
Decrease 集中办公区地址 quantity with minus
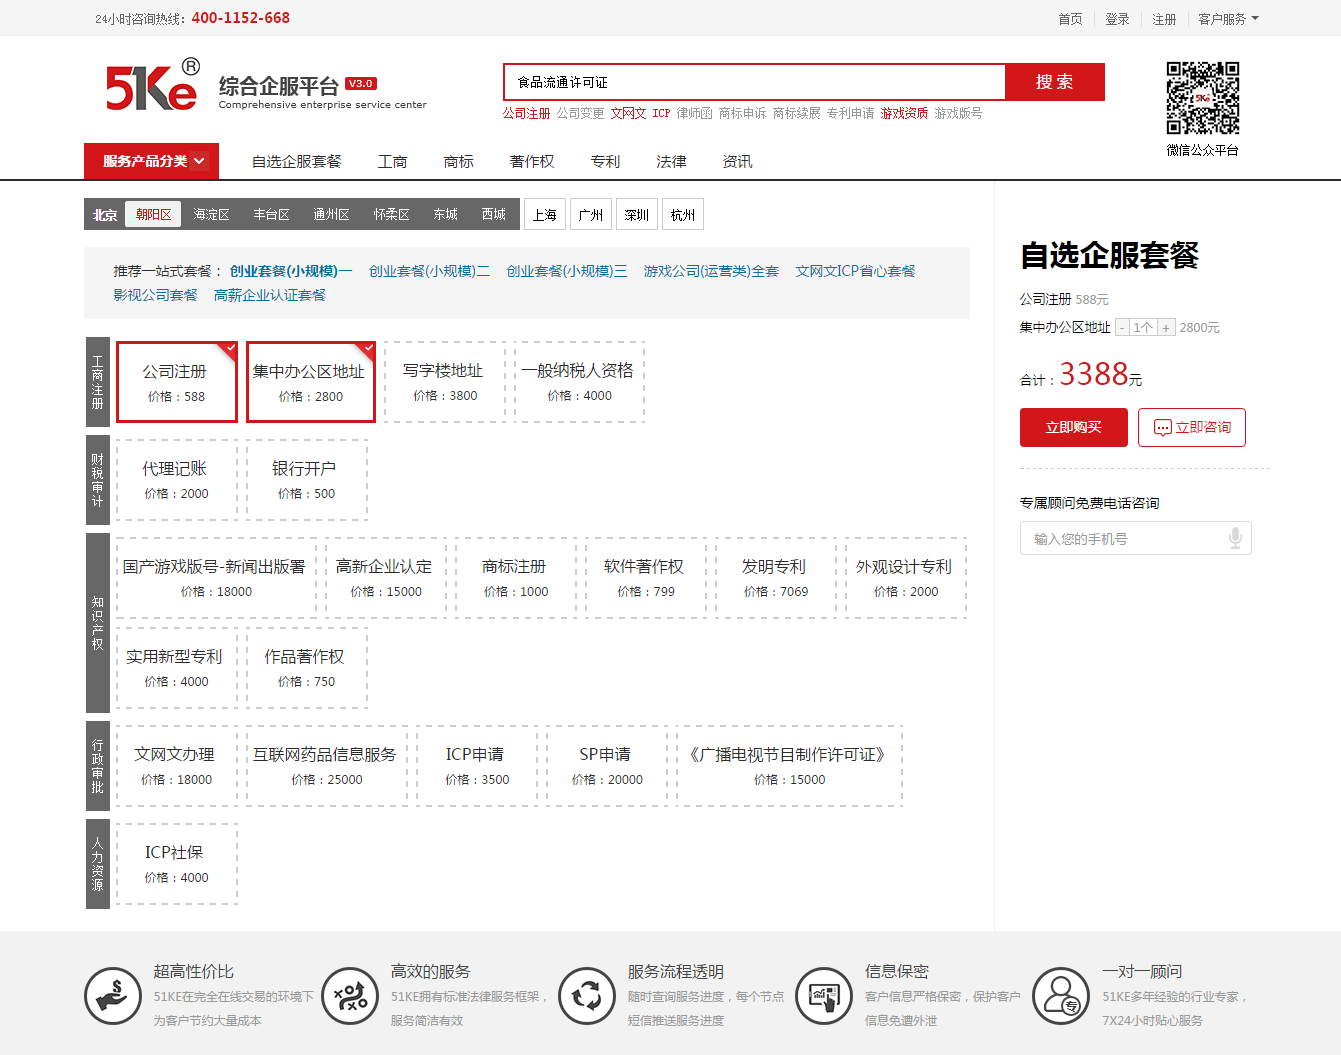tap(1123, 328)
